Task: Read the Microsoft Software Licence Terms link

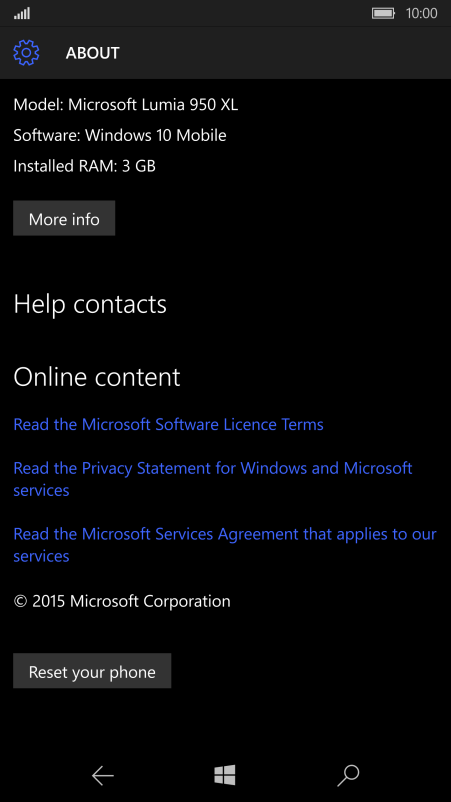Action: (x=168, y=425)
